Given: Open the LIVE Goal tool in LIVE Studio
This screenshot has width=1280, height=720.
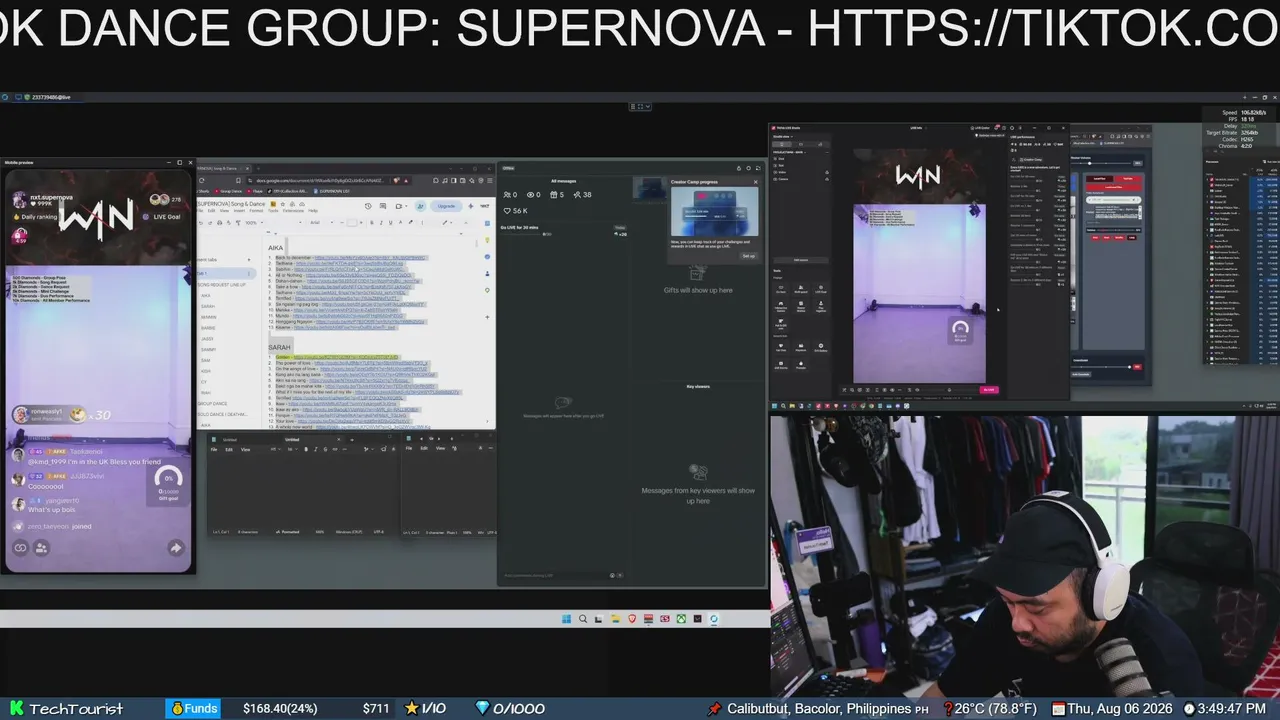Looking at the screenshot, I should [821, 289].
